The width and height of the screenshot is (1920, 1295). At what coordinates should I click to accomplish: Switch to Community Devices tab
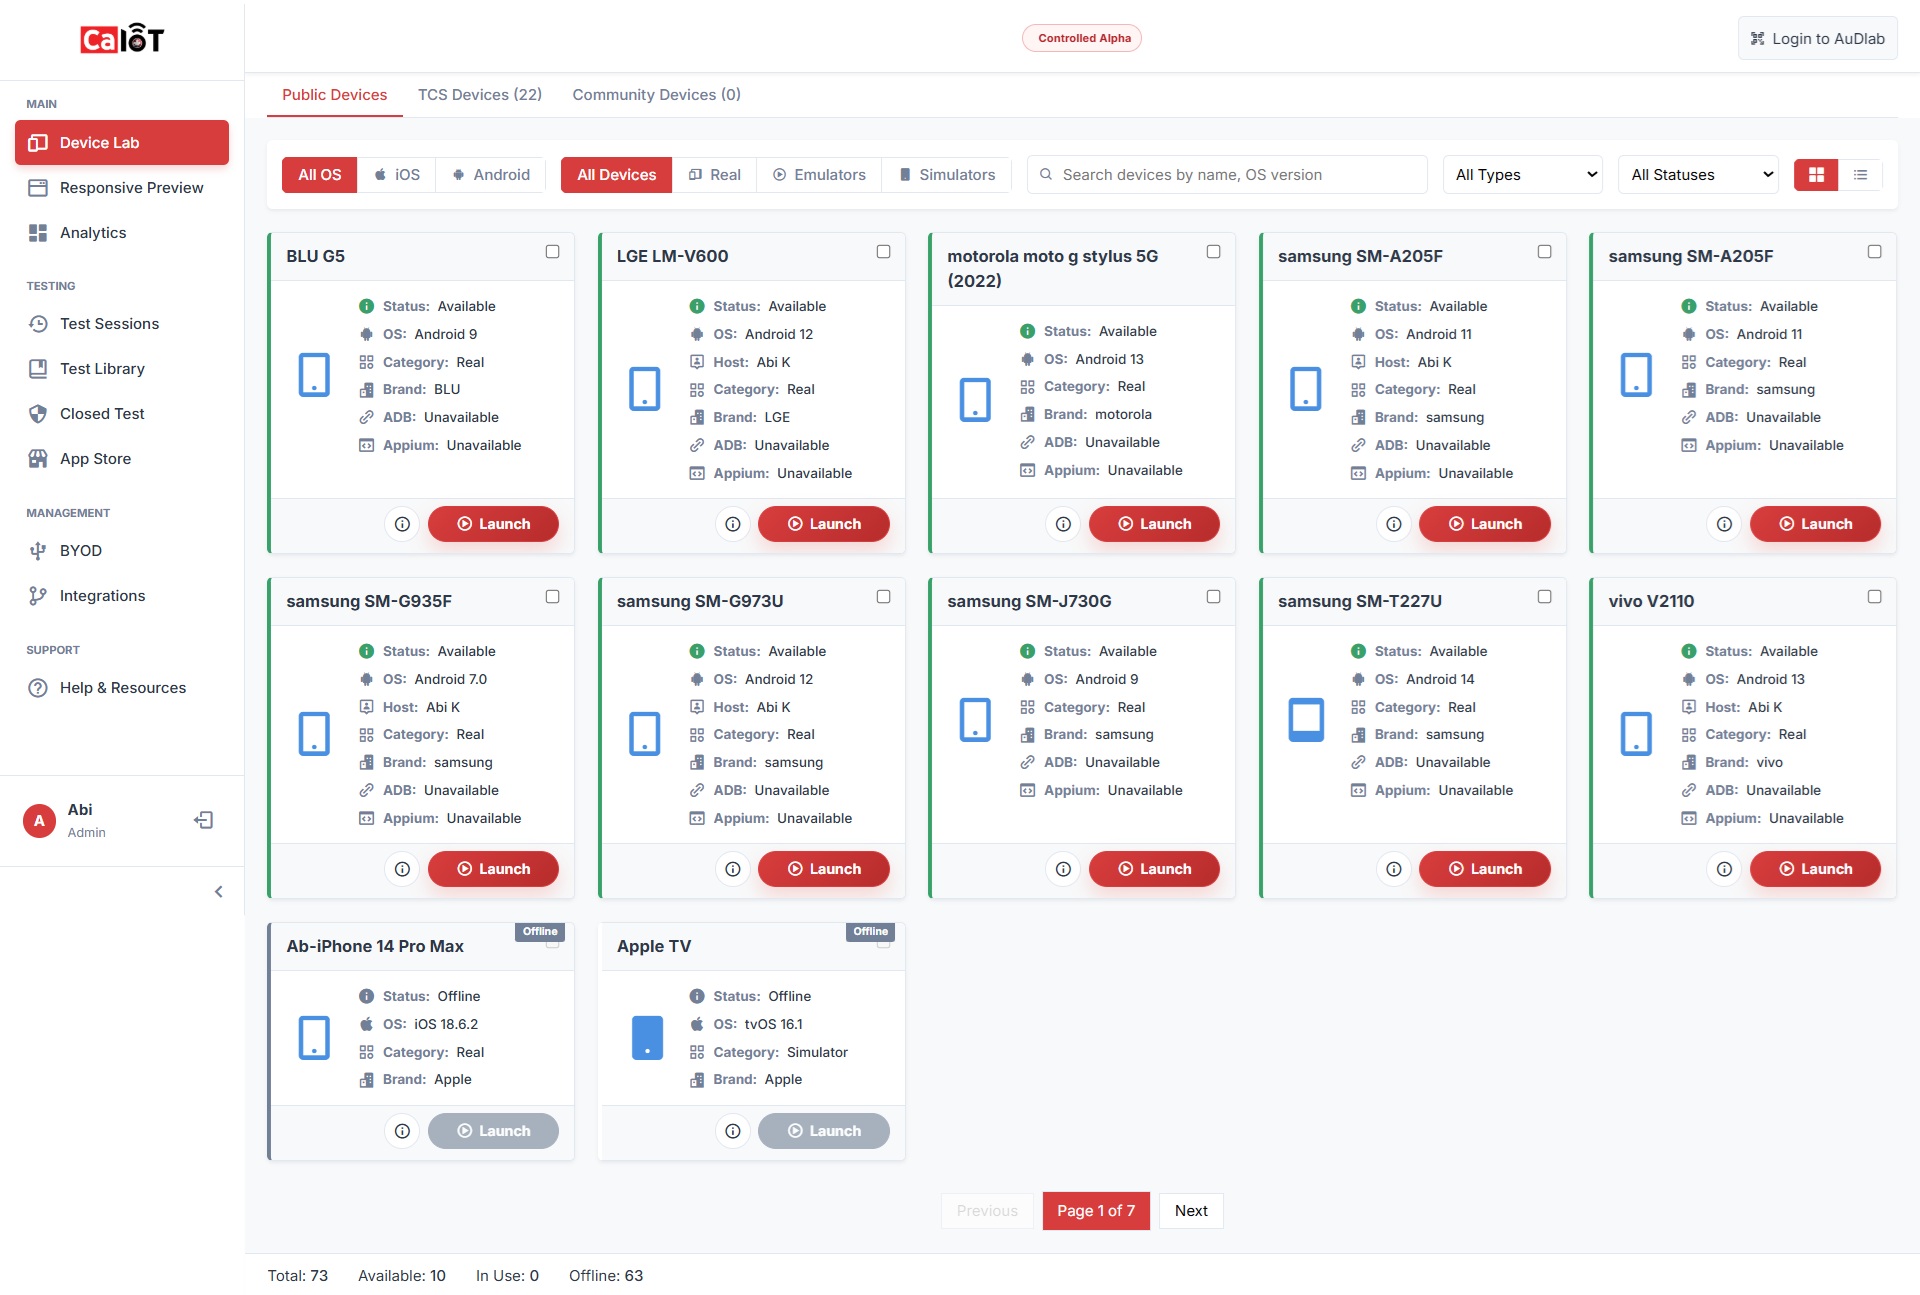[x=656, y=95]
